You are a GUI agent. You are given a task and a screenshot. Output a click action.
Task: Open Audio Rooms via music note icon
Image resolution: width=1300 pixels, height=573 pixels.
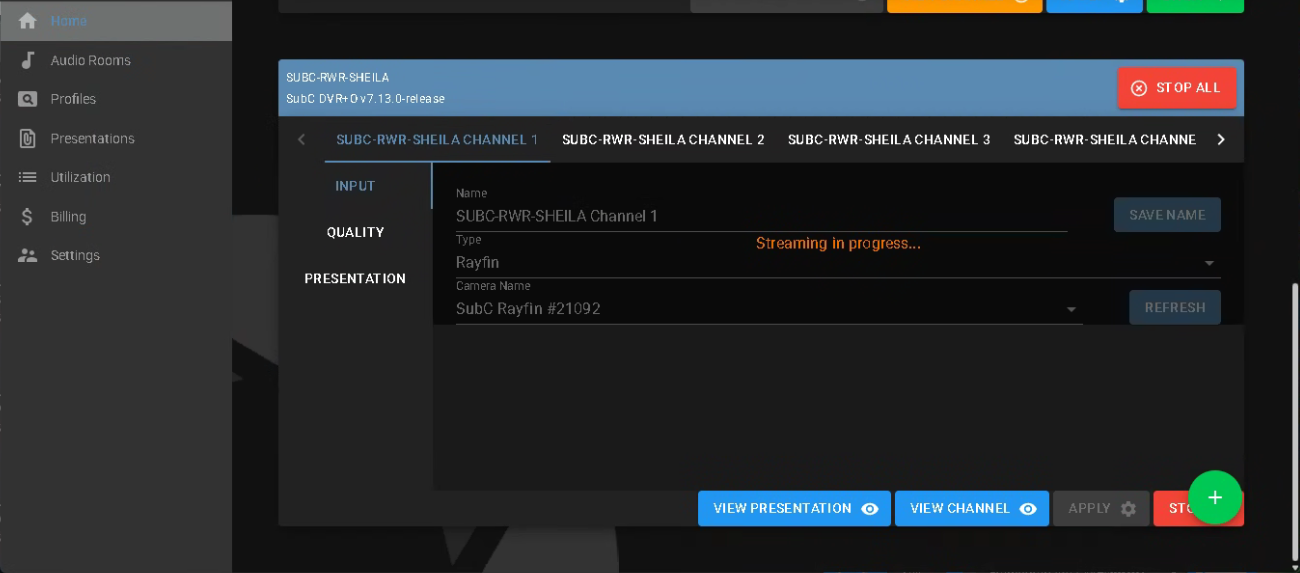click(x=28, y=60)
